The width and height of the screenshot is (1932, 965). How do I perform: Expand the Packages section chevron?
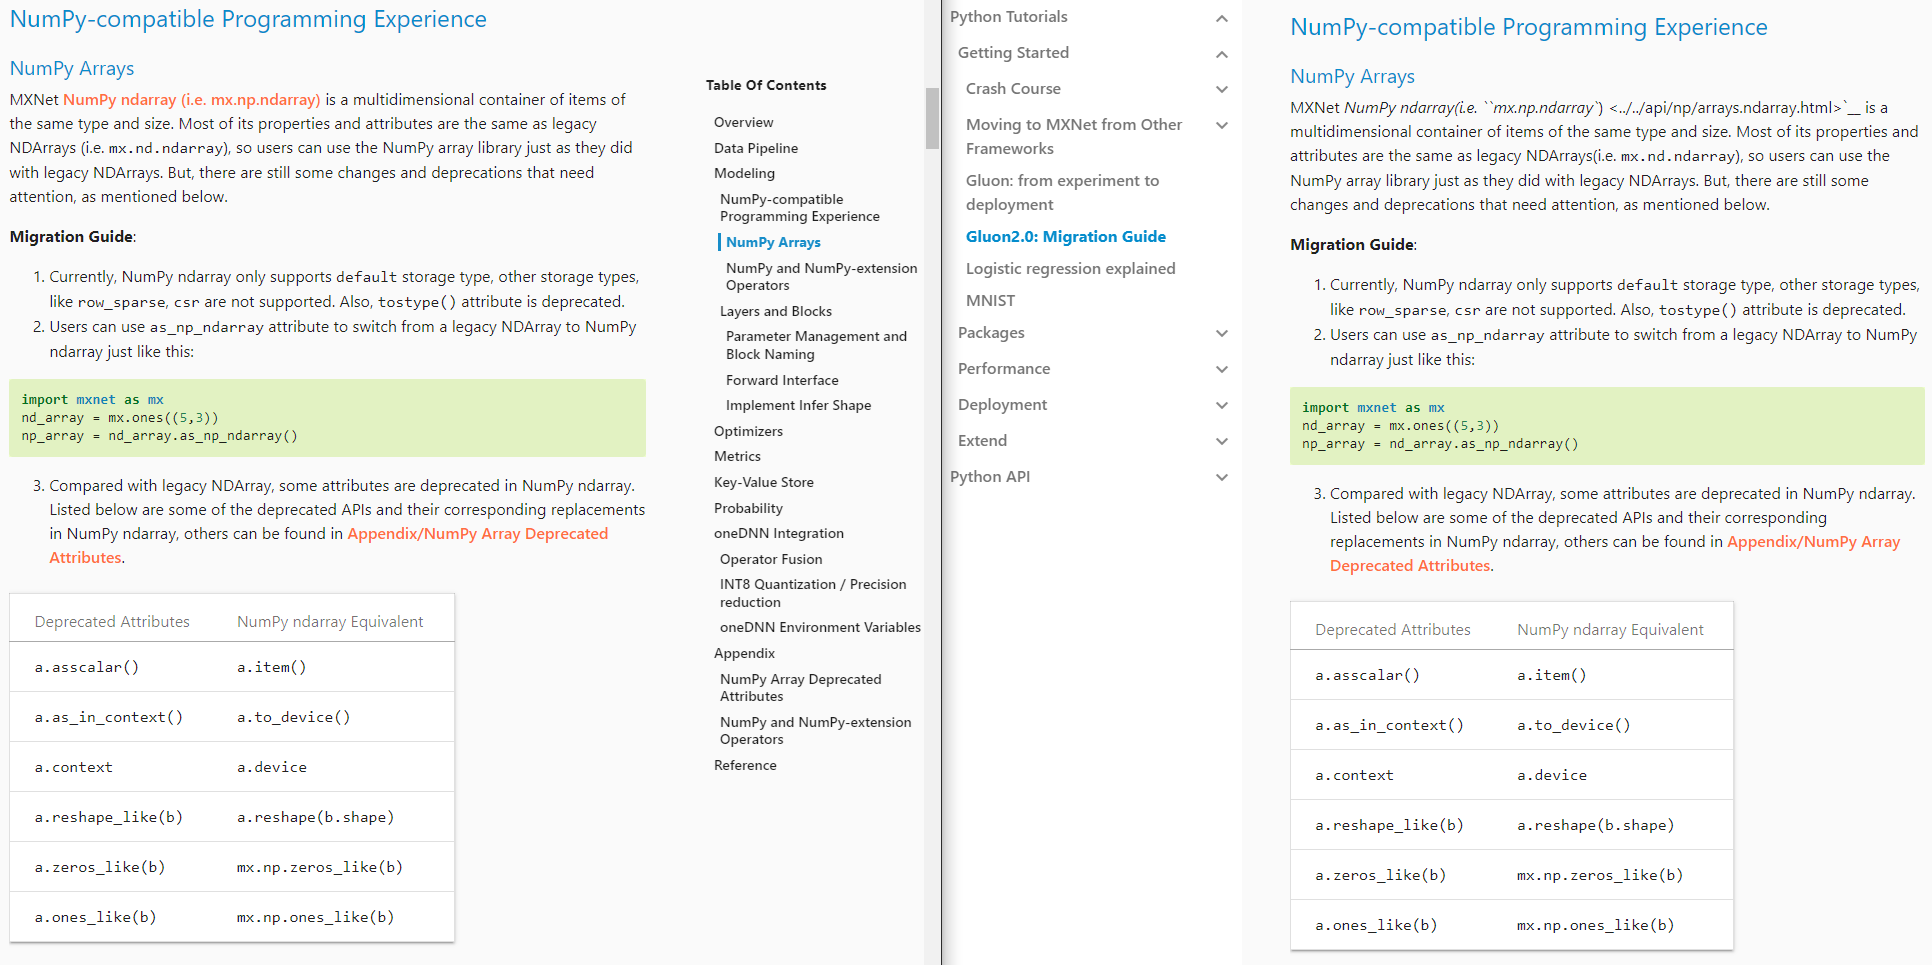pos(1221,334)
